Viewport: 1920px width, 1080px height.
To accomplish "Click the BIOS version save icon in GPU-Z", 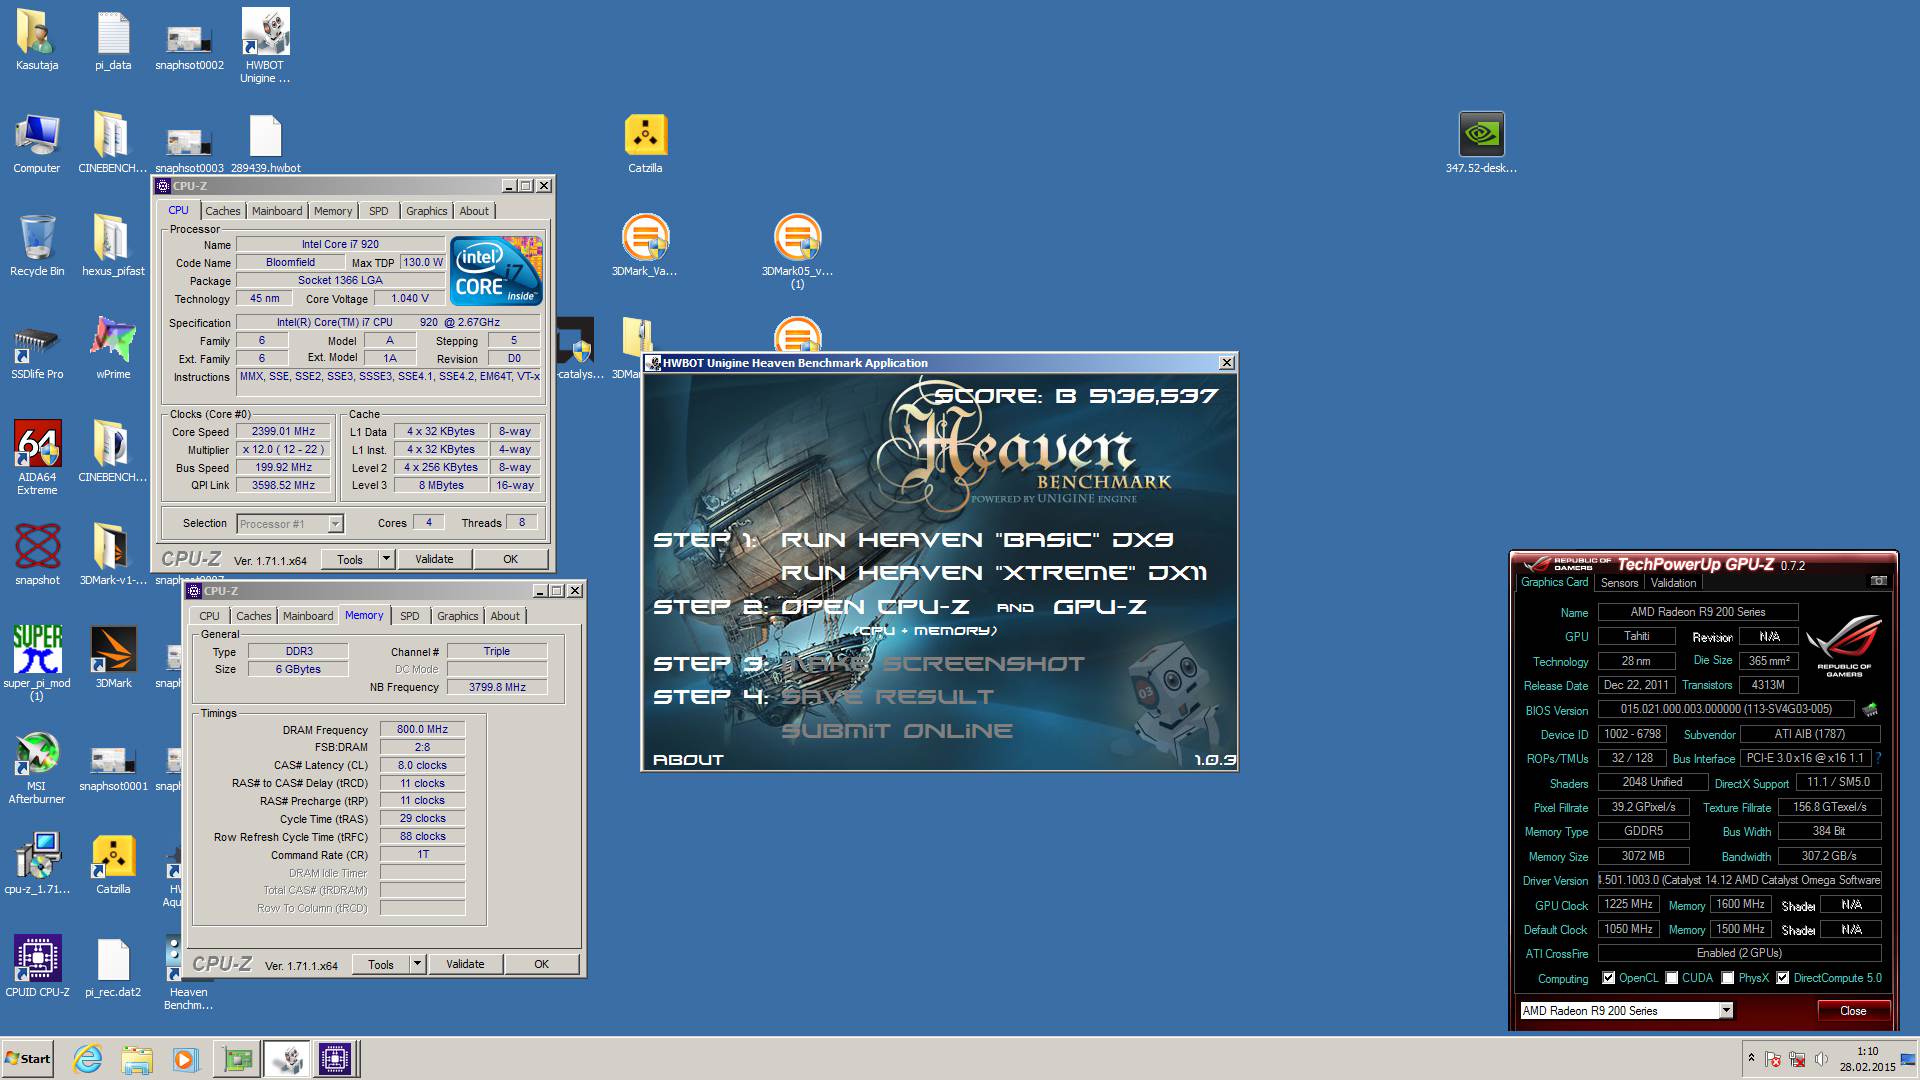I will pos(1869,709).
